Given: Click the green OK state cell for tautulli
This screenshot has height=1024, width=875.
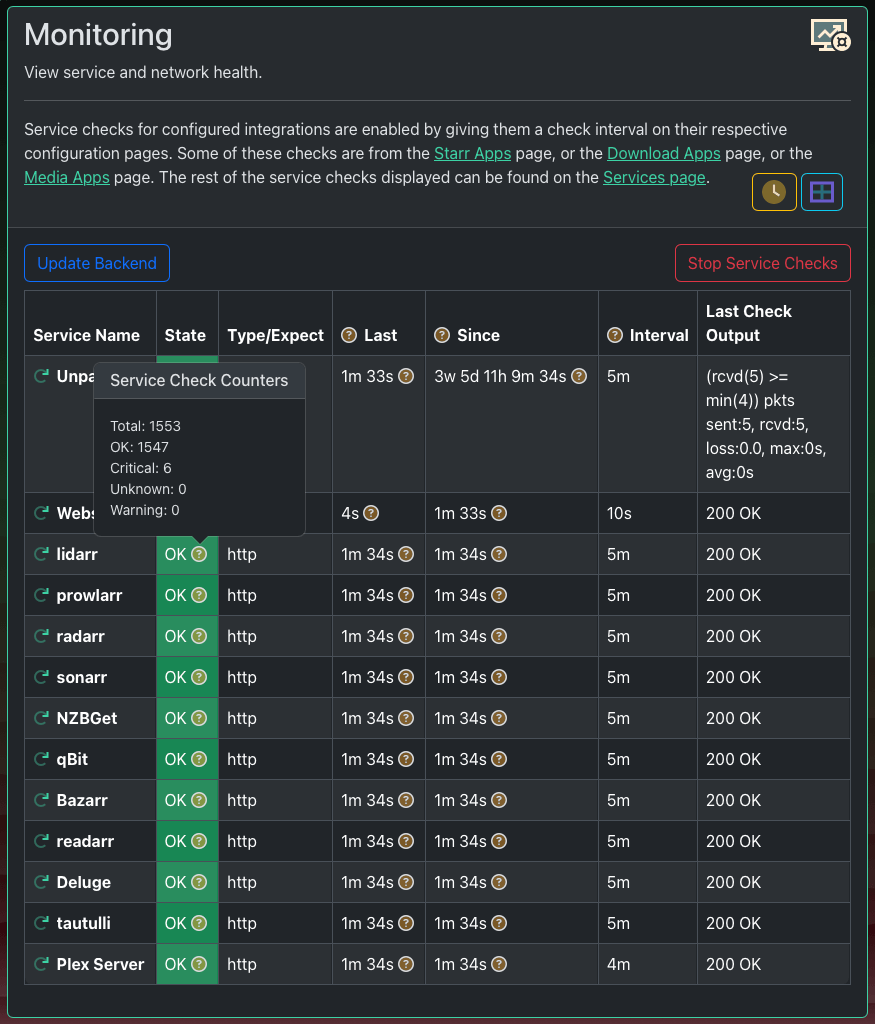Looking at the screenshot, I should pos(176,923).
